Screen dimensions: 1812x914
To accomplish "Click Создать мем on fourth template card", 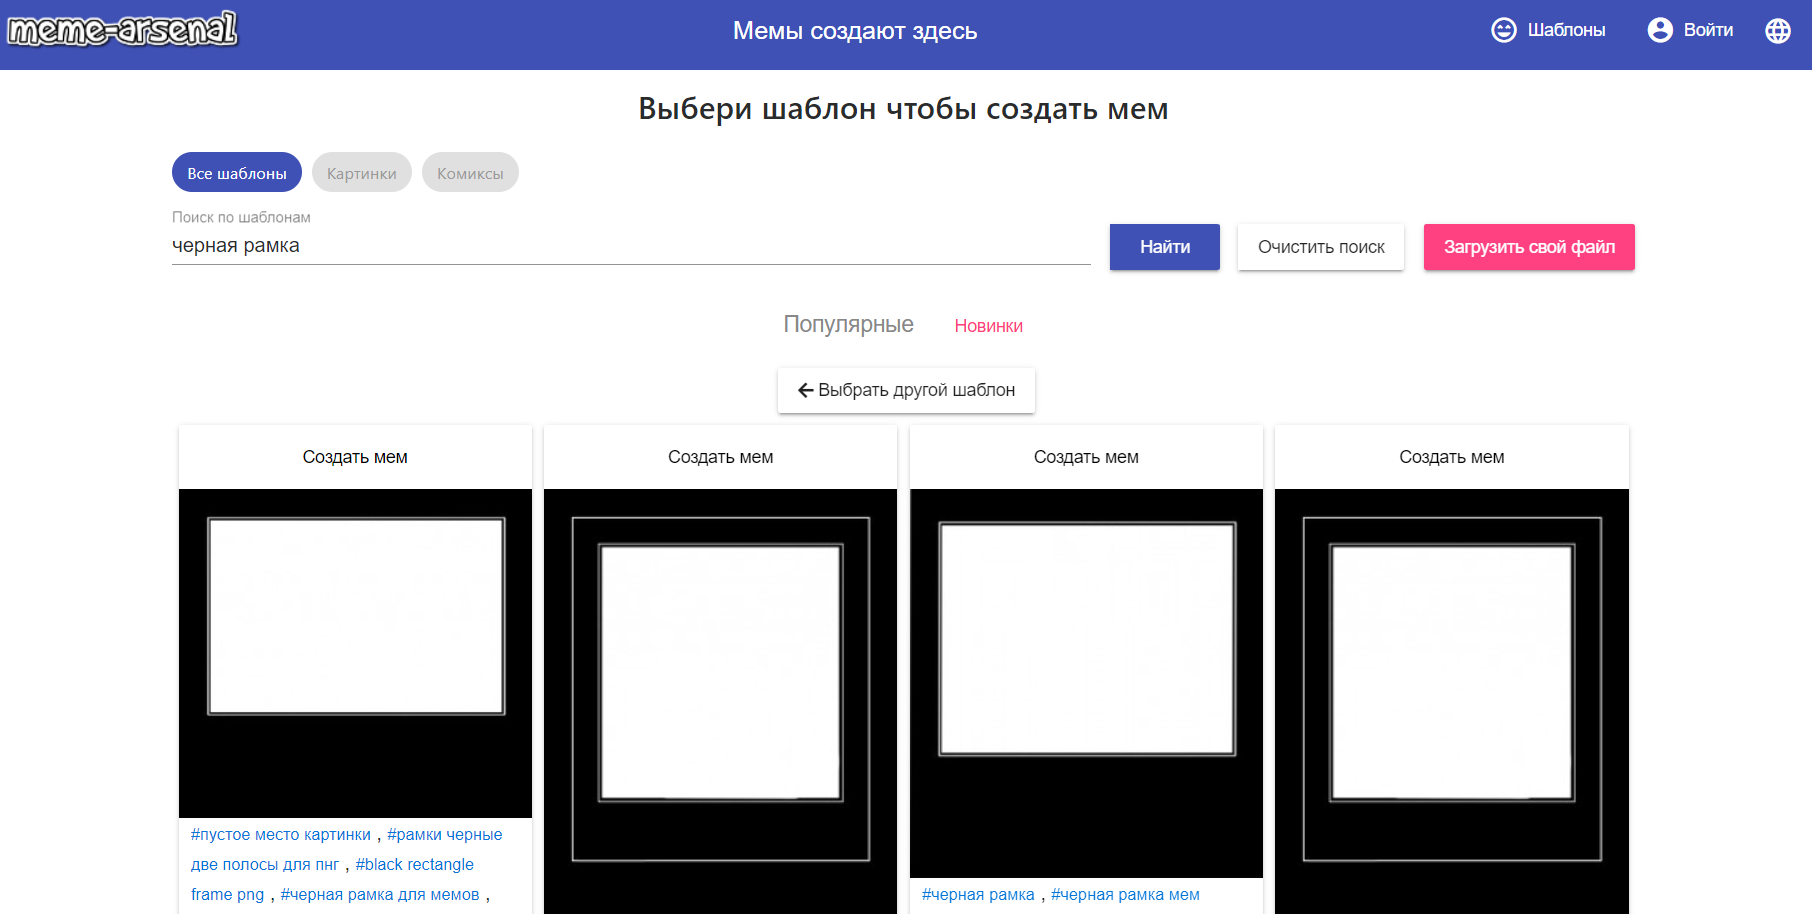I will [x=1452, y=457].
